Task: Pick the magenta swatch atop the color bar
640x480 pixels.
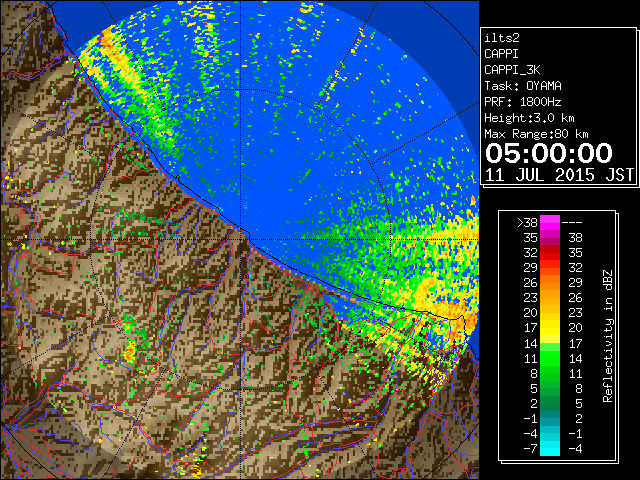Action: coord(550,223)
